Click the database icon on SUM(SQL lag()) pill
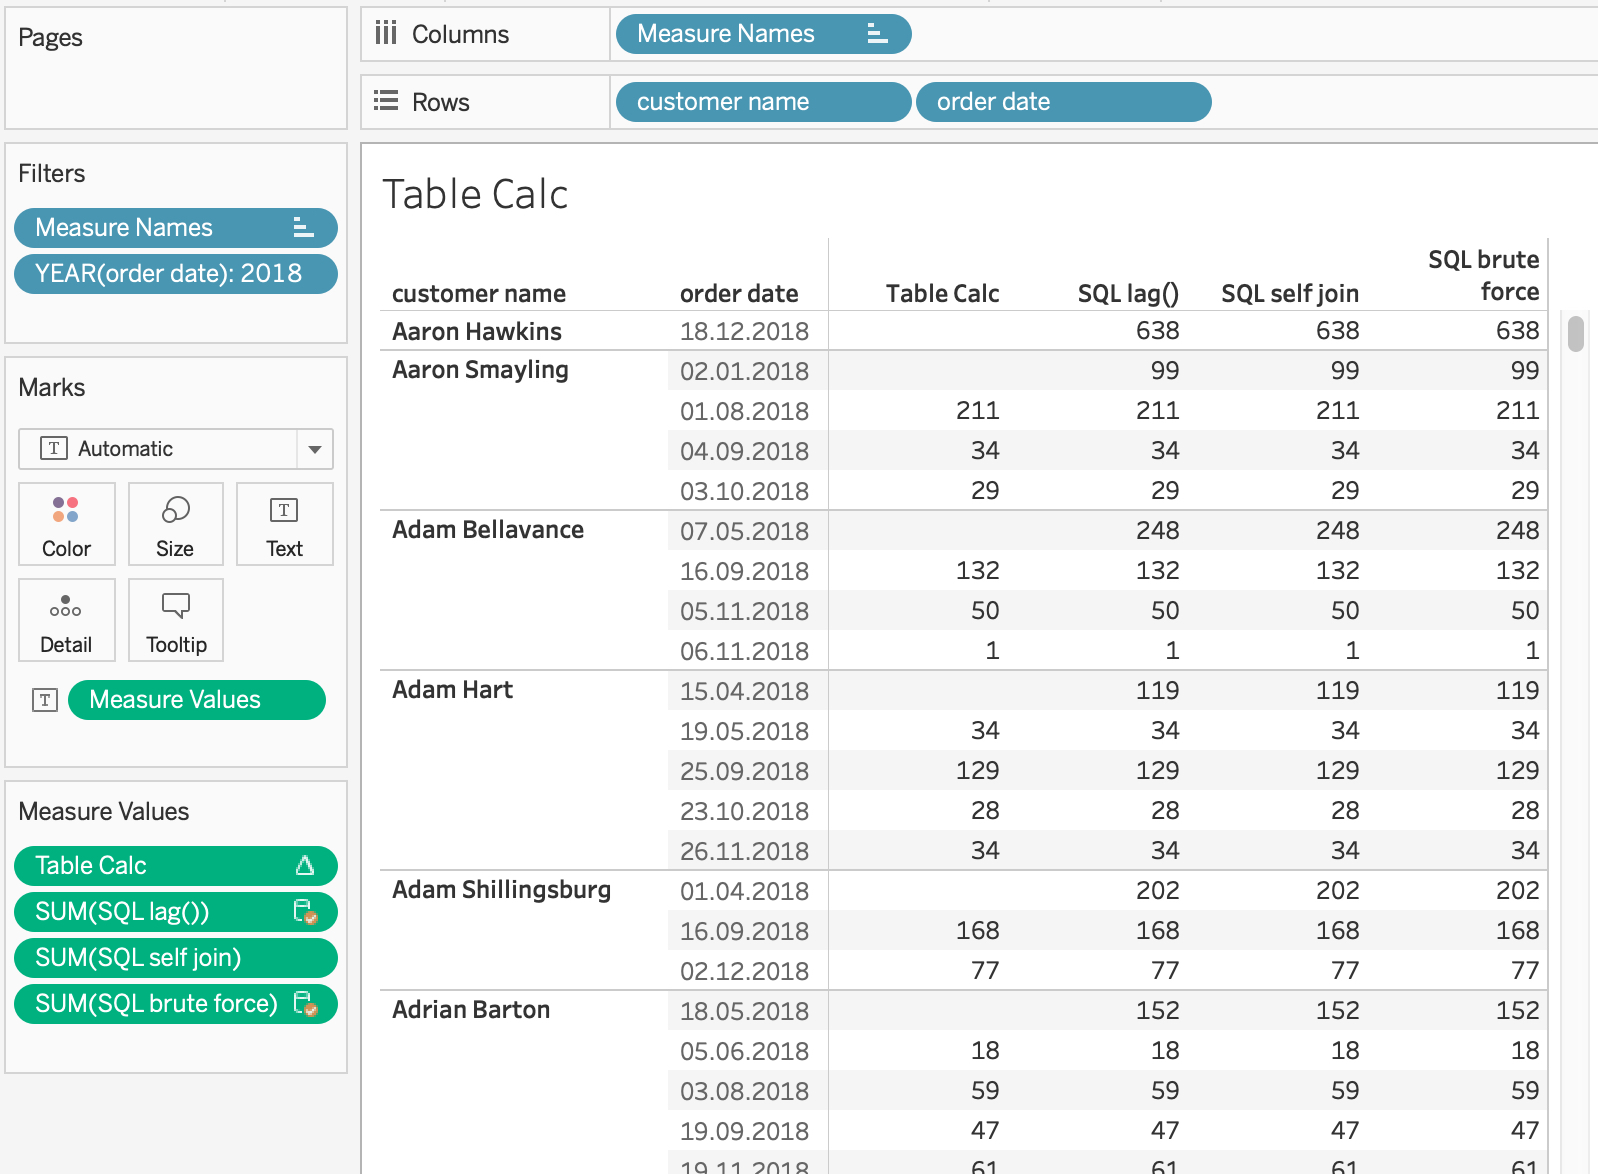Image resolution: width=1598 pixels, height=1174 pixels. pyautogui.click(x=305, y=912)
